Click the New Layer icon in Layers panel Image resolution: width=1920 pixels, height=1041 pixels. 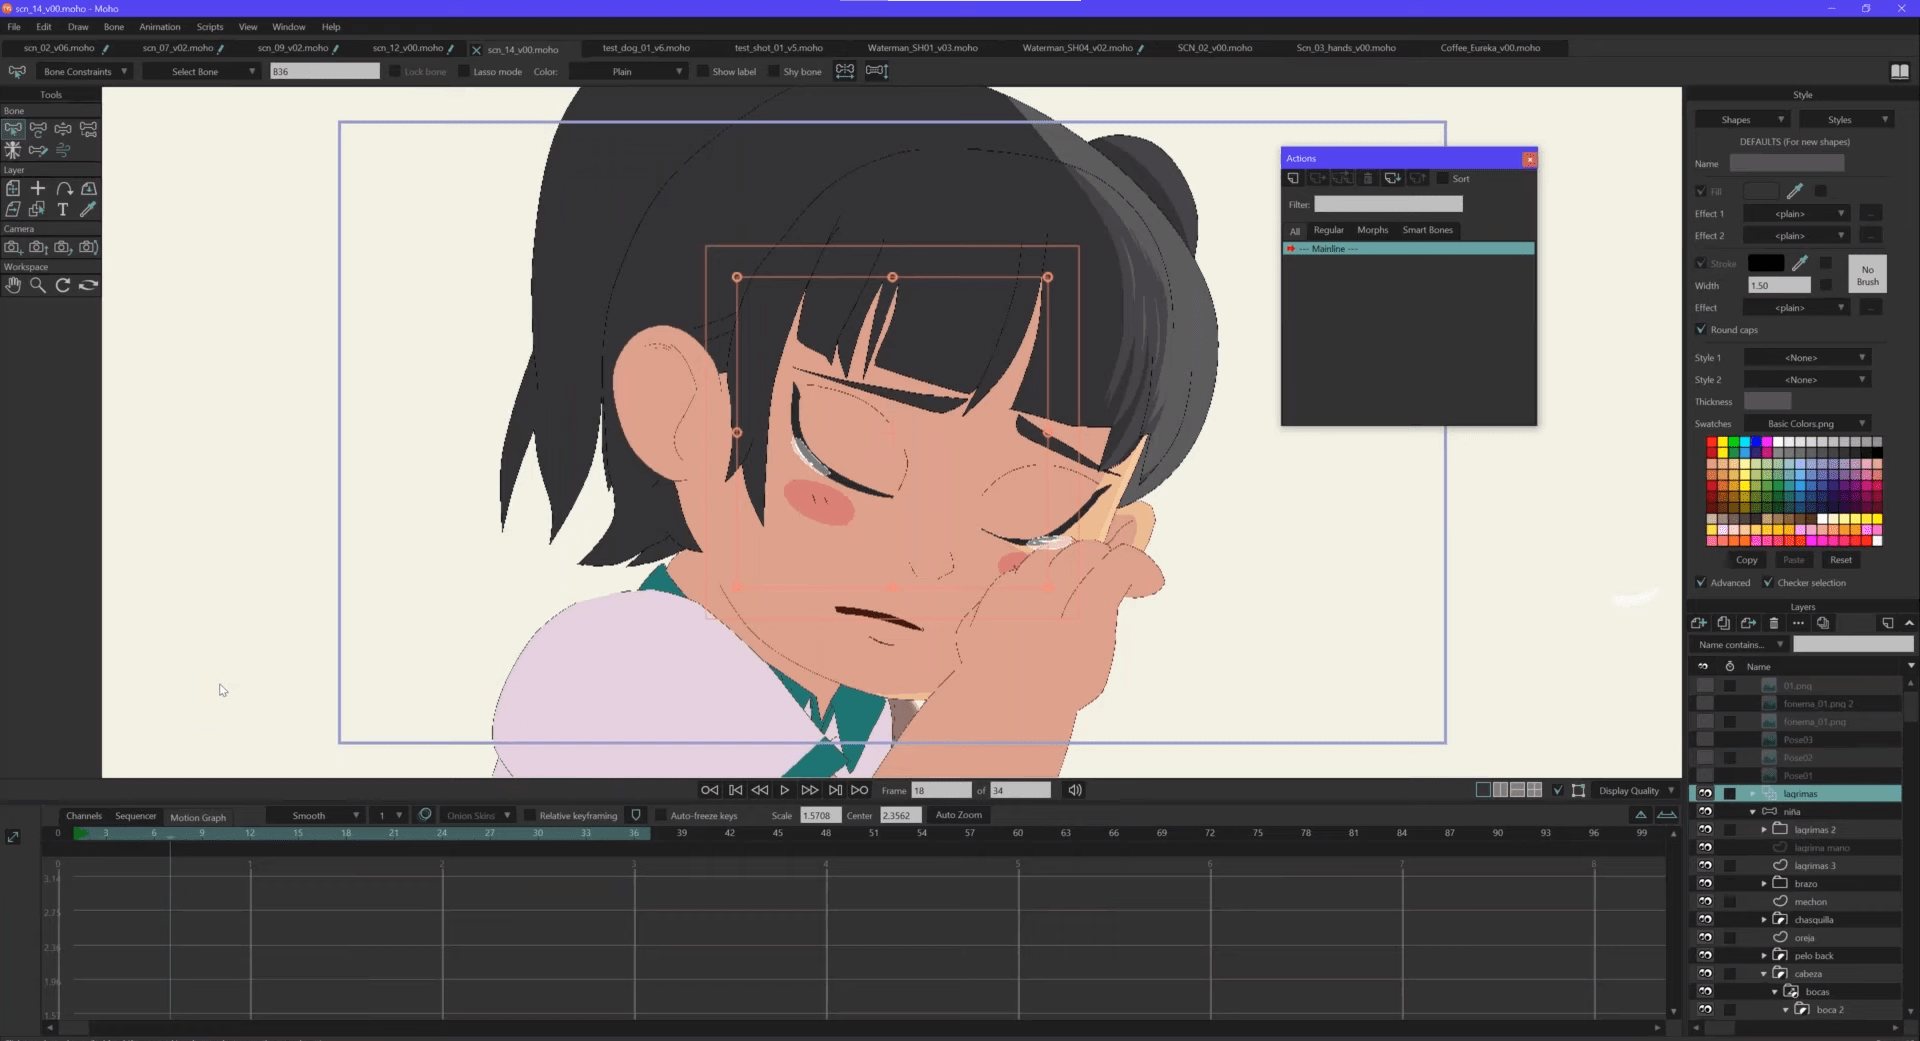tap(1699, 622)
